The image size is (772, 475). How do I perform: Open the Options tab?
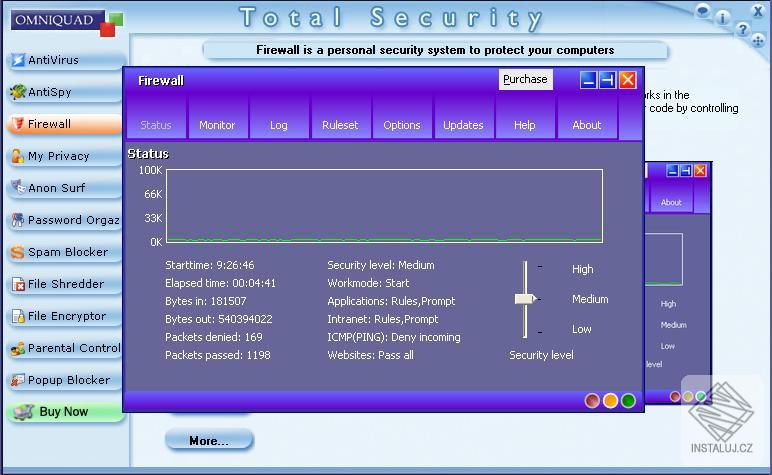(x=402, y=118)
